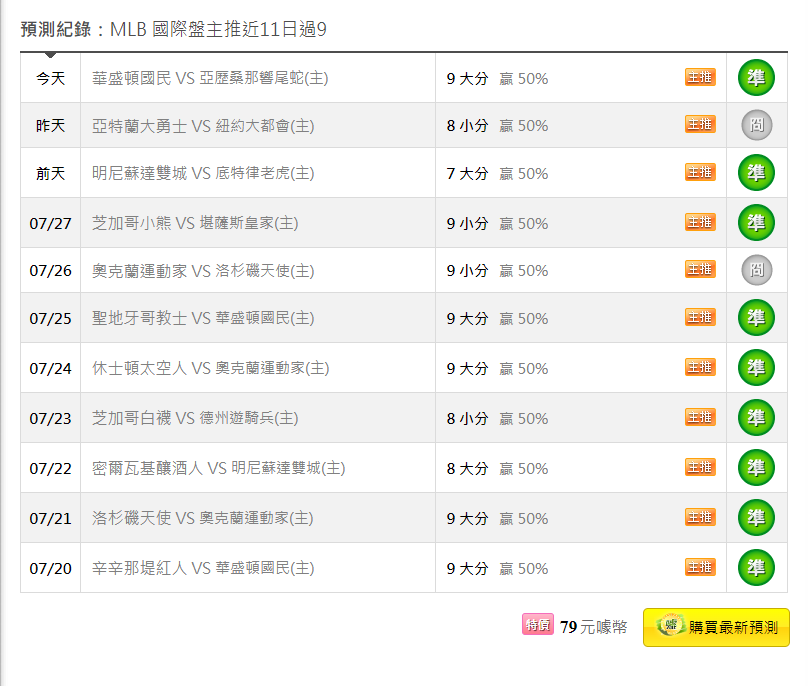Click 贏 50% in 07/25 row
Viewport: 808px width, 686px height.
click(x=524, y=318)
